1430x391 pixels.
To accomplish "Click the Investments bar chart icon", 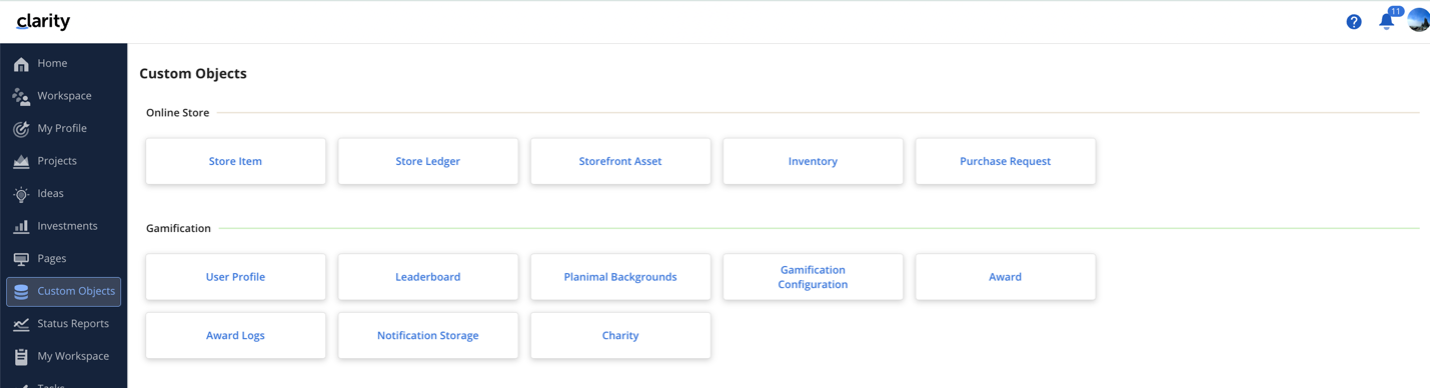I will tap(21, 227).
